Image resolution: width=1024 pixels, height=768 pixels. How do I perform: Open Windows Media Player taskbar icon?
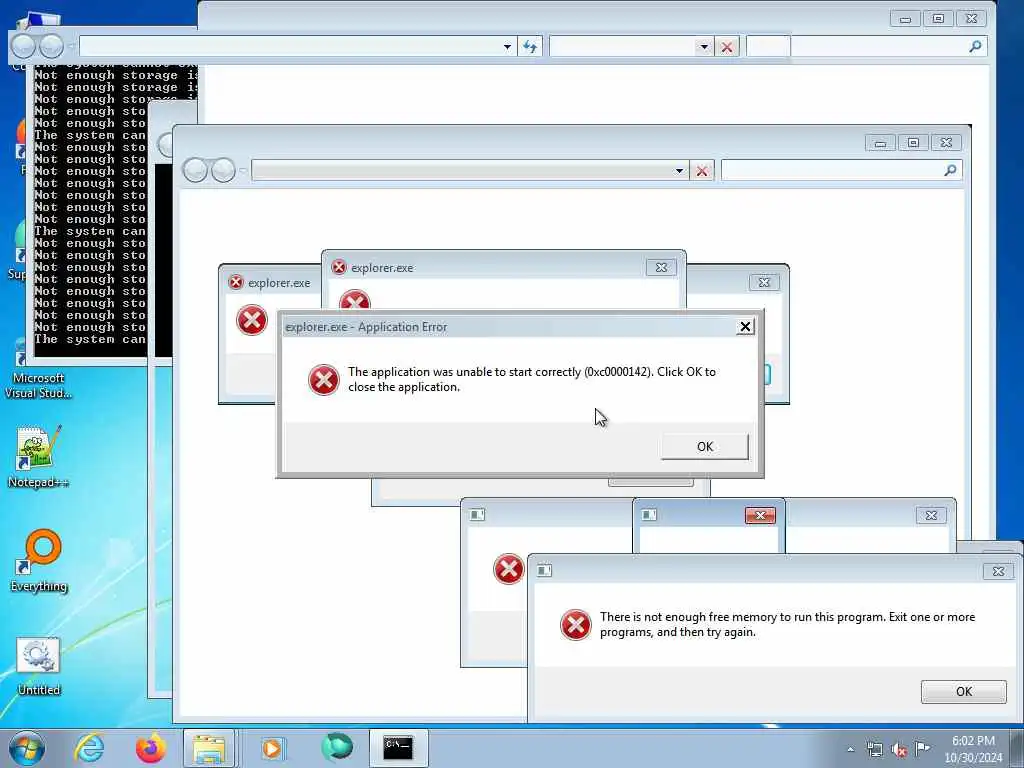(272, 748)
